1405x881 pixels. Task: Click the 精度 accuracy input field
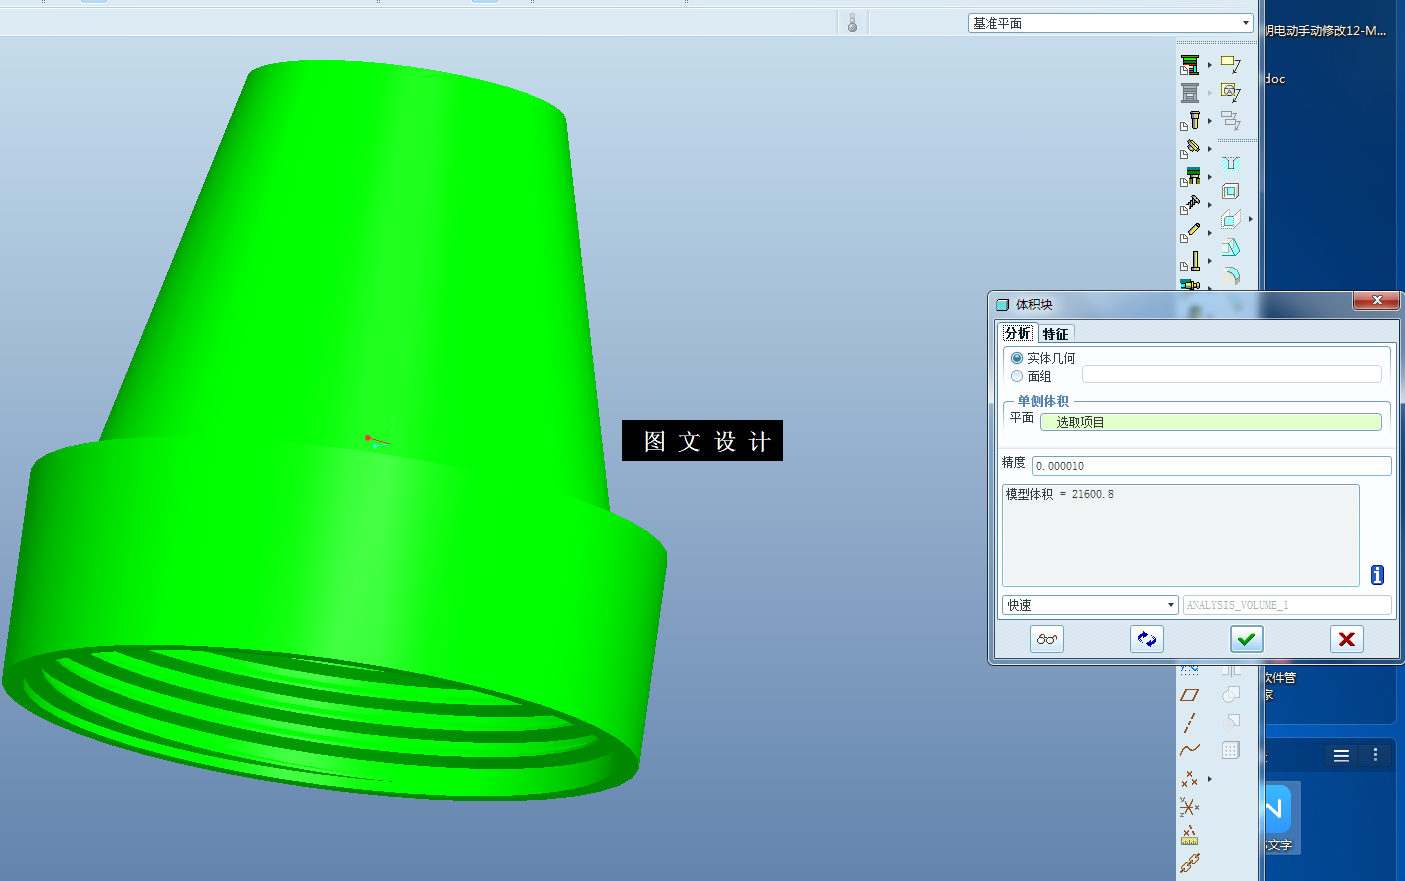pyautogui.click(x=1212, y=466)
